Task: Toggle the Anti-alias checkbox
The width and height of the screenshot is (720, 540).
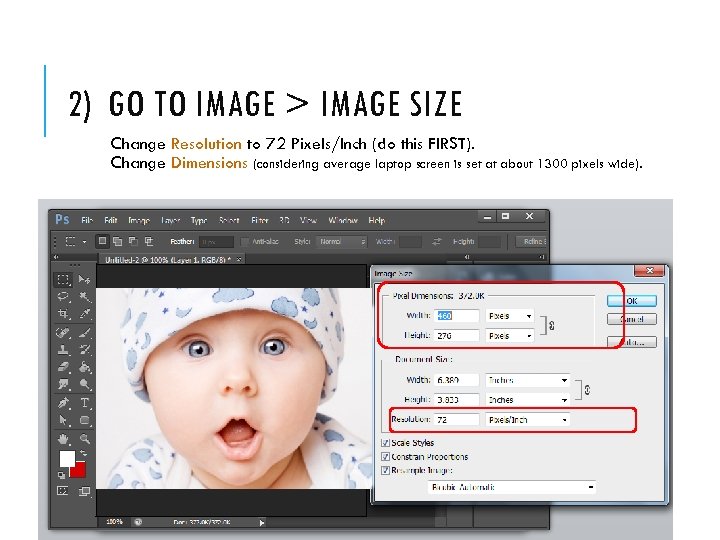Action: (245, 242)
